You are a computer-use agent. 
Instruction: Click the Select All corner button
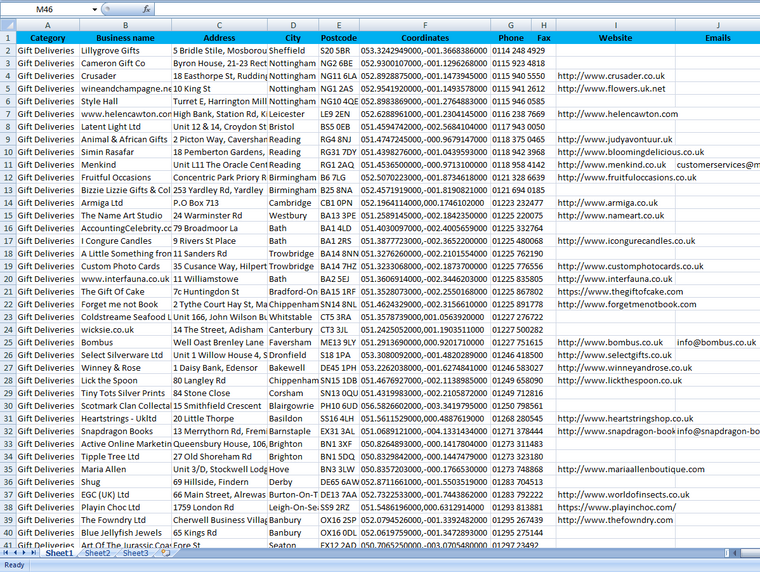(8, 25)
